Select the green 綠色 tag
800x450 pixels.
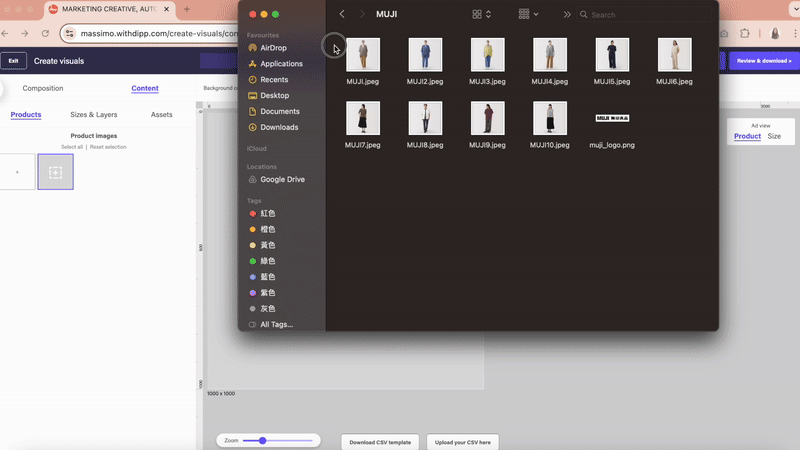pyautogui.click(x=262, y=261)
